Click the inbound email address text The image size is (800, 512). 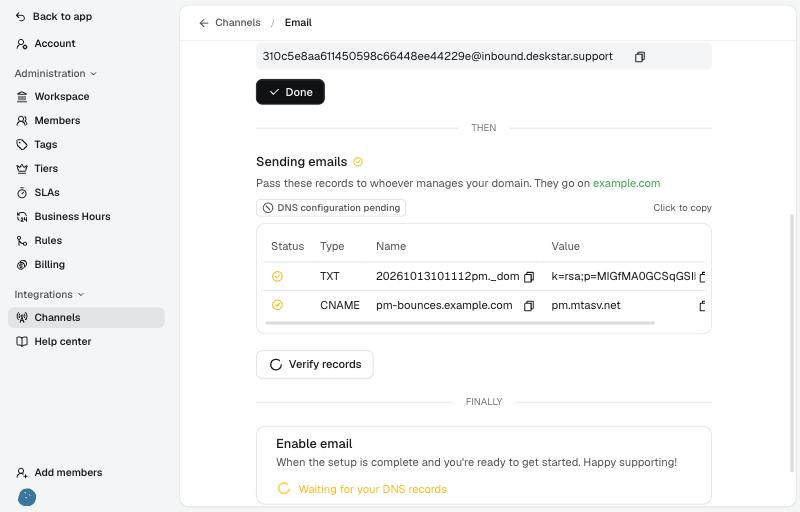tap(437, 57)
